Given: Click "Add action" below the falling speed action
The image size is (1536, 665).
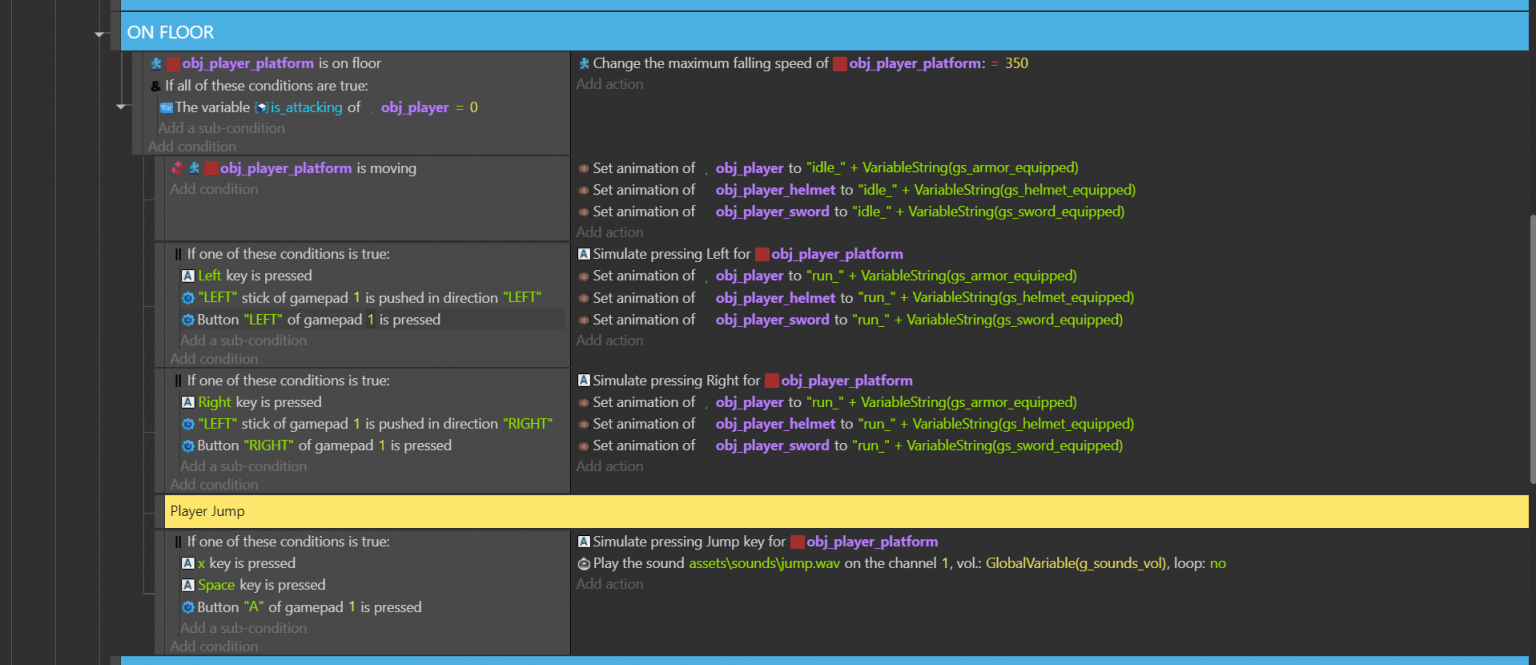Looking at the screenshot, I should 610,84.
